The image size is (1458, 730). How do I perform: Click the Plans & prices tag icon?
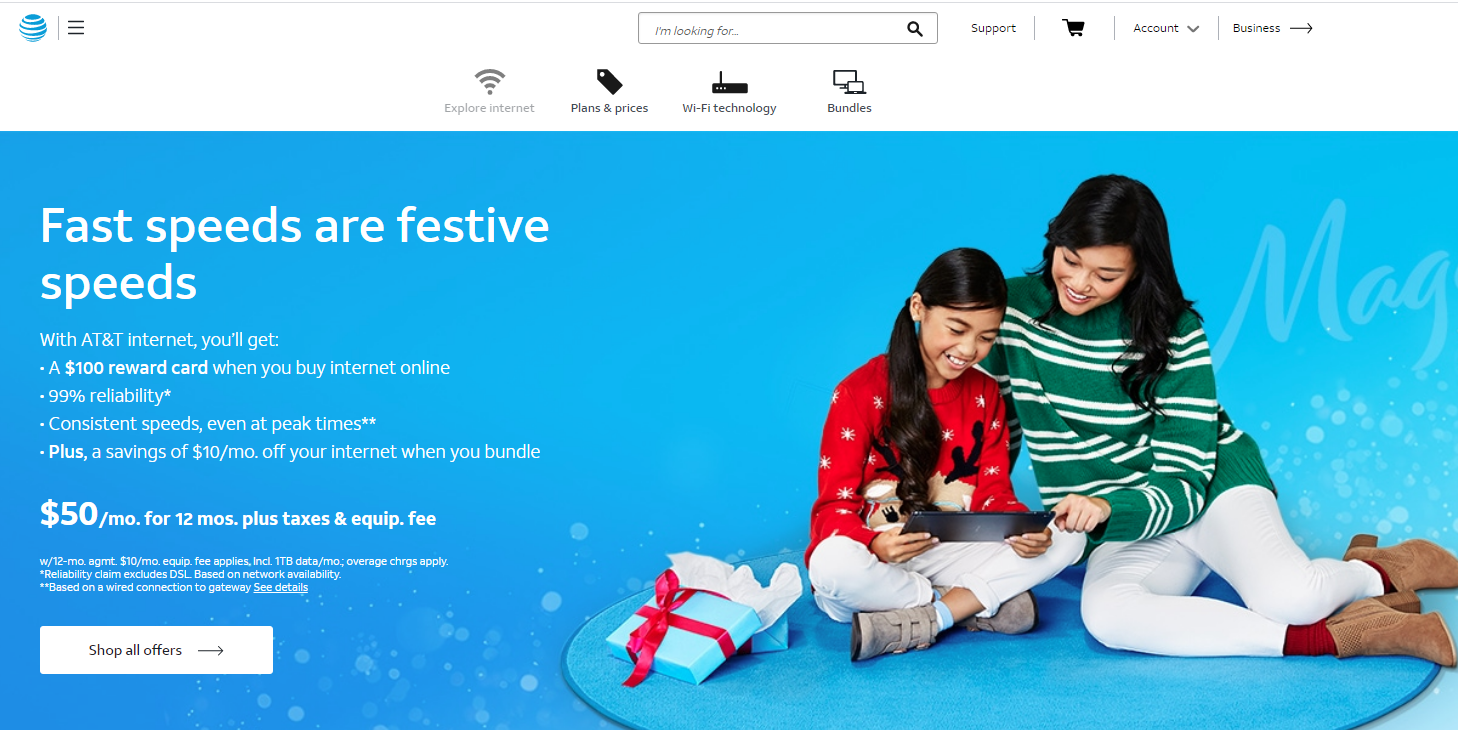609,82
